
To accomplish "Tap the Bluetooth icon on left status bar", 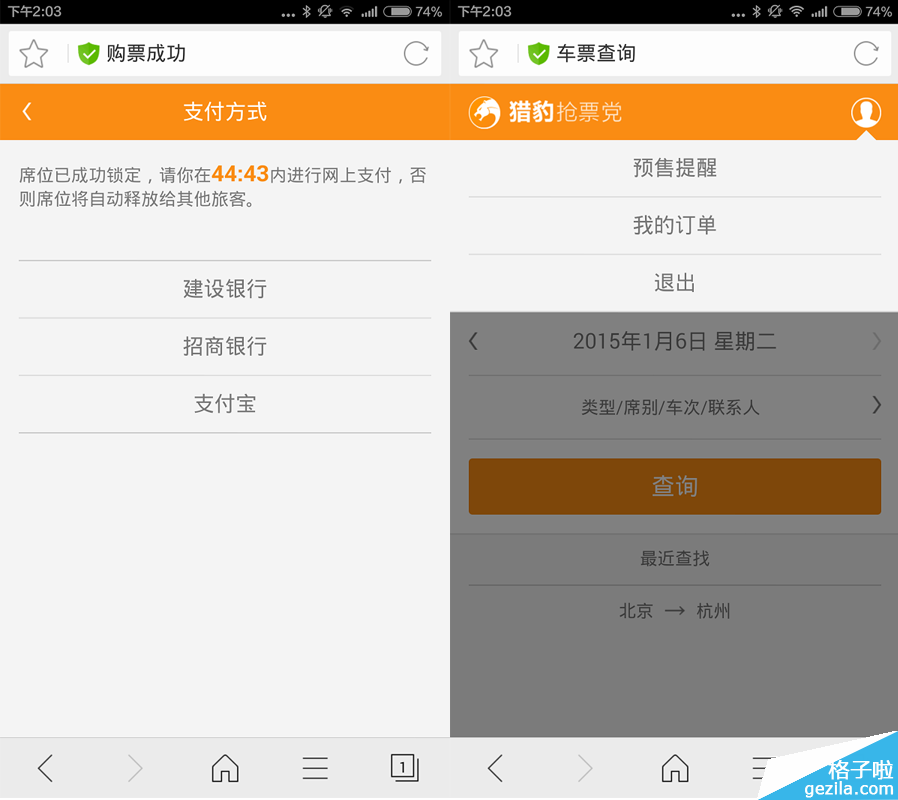I will point(306,11).
